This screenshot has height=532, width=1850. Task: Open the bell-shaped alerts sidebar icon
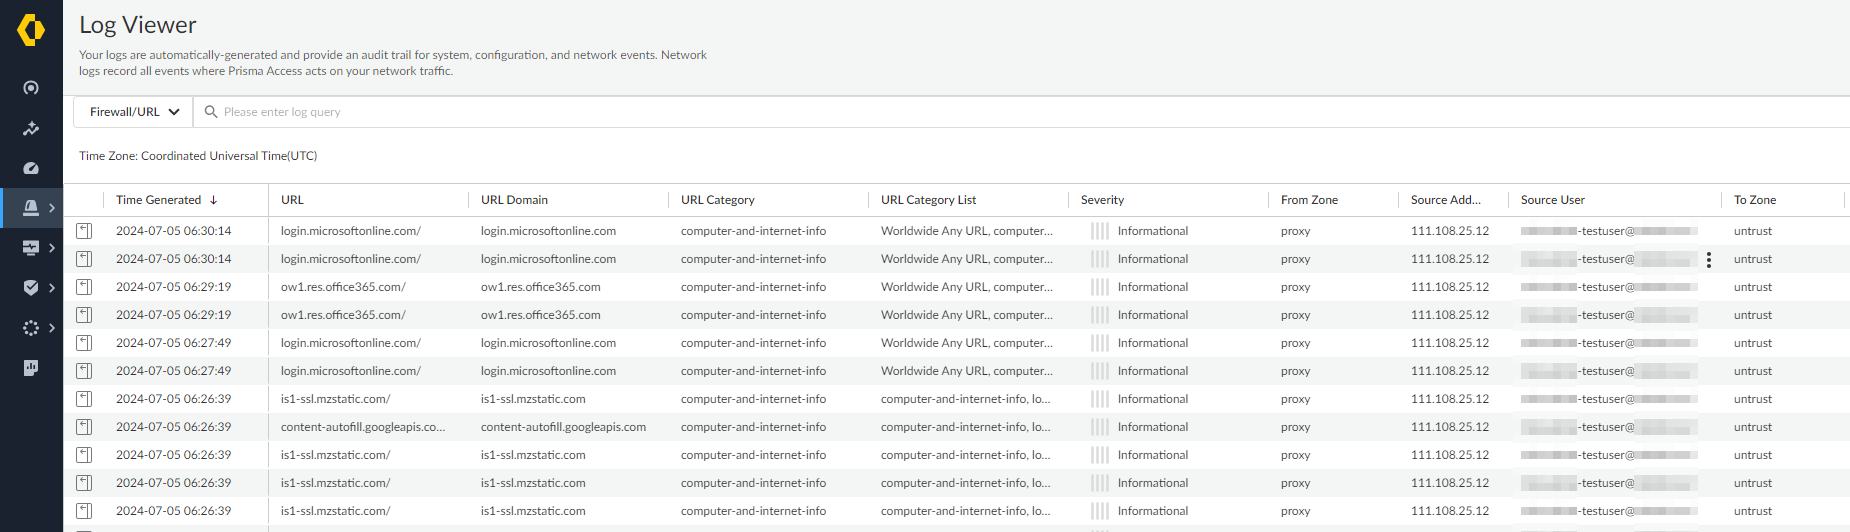31,208
